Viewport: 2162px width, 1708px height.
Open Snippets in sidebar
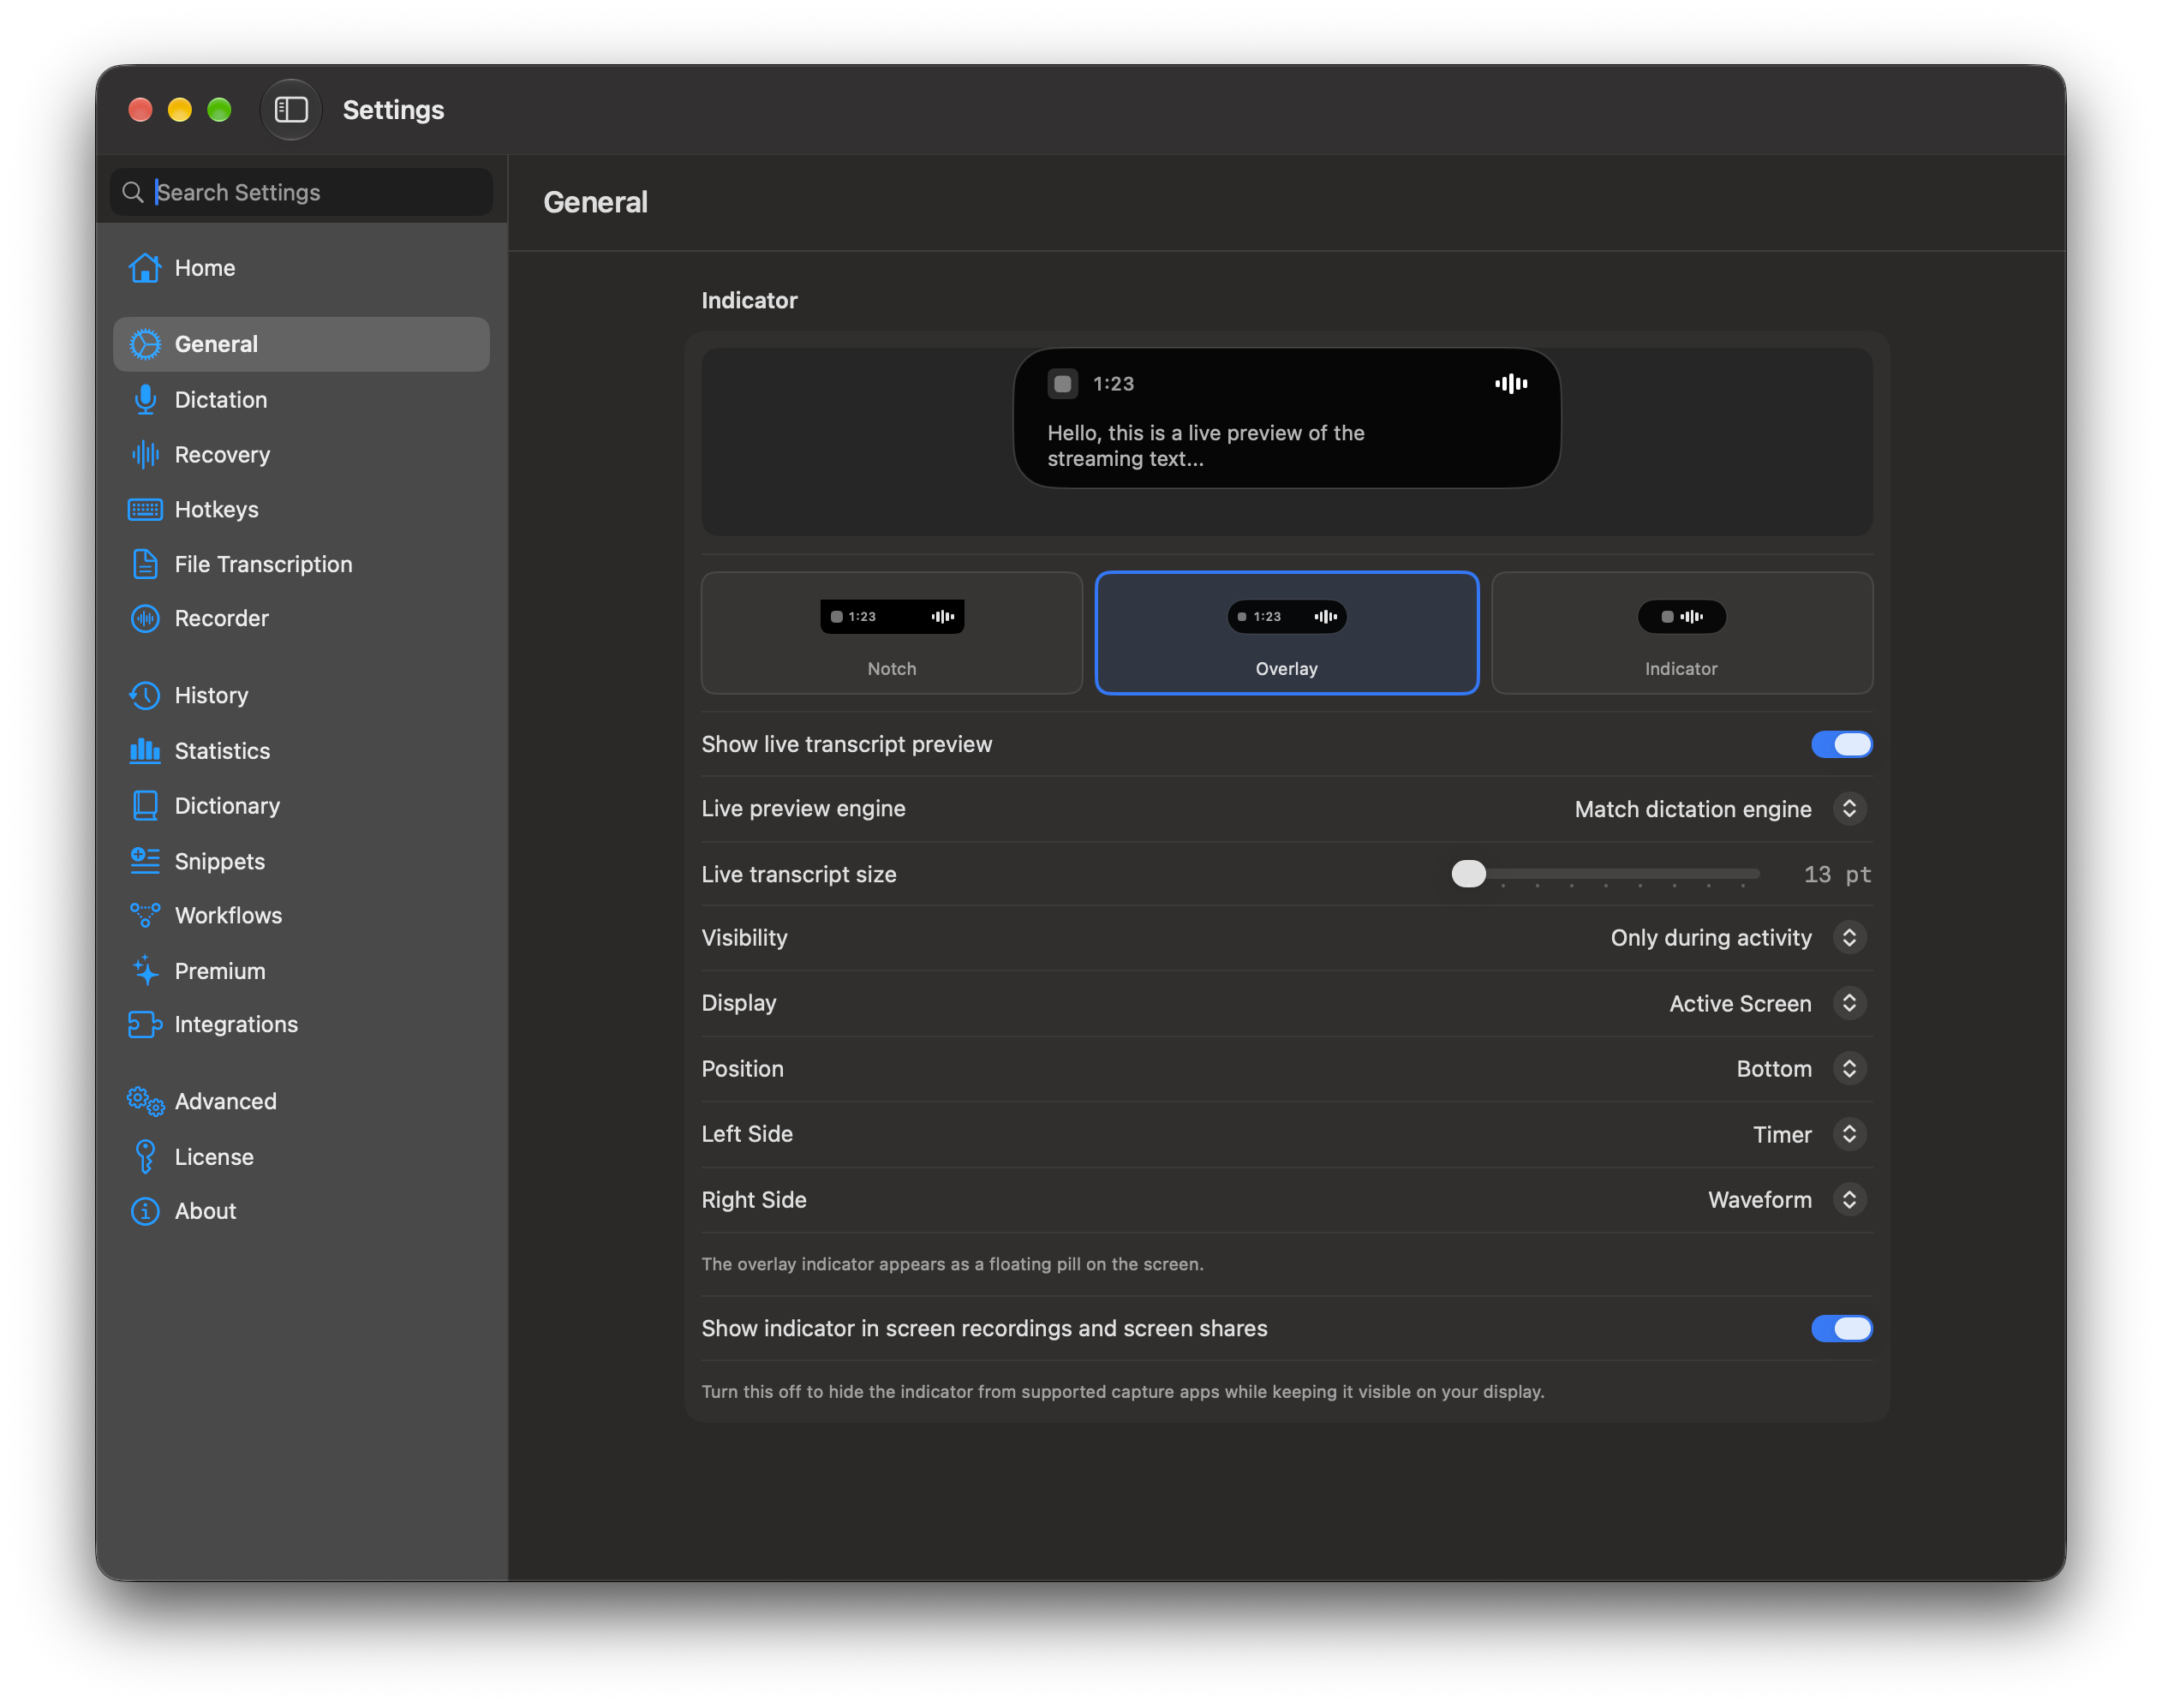click(x=301, y=860)
